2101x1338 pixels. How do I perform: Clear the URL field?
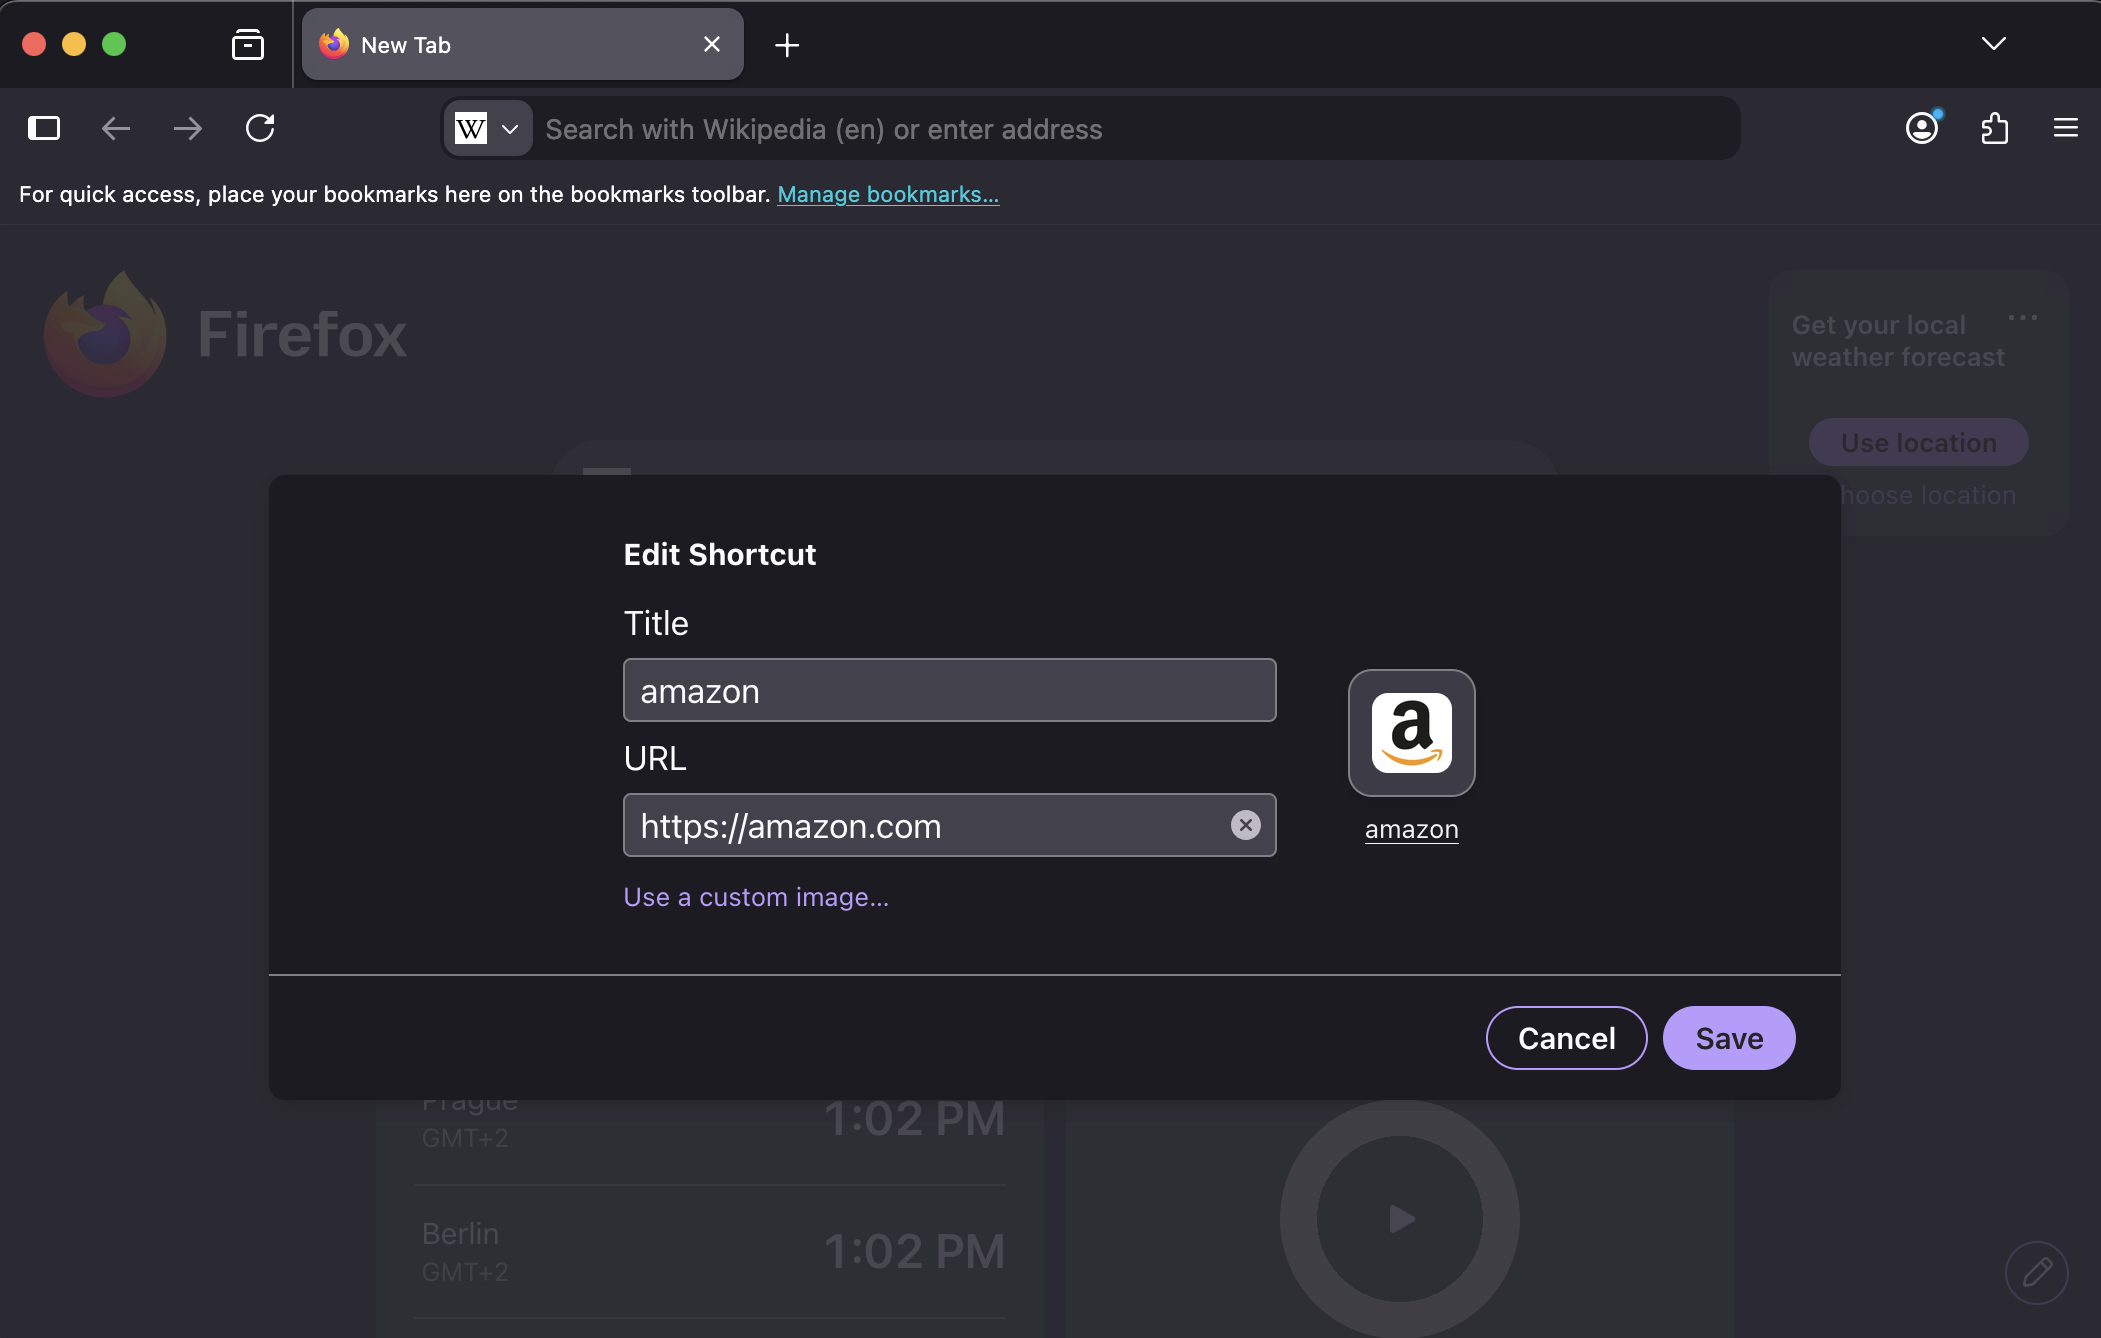[x=1245, y=825]
